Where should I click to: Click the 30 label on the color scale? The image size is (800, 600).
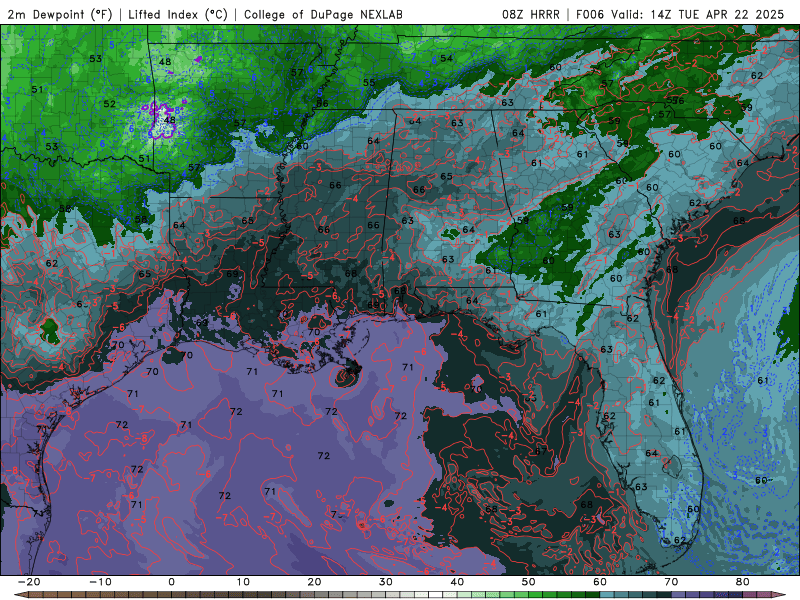pos(386,582)
